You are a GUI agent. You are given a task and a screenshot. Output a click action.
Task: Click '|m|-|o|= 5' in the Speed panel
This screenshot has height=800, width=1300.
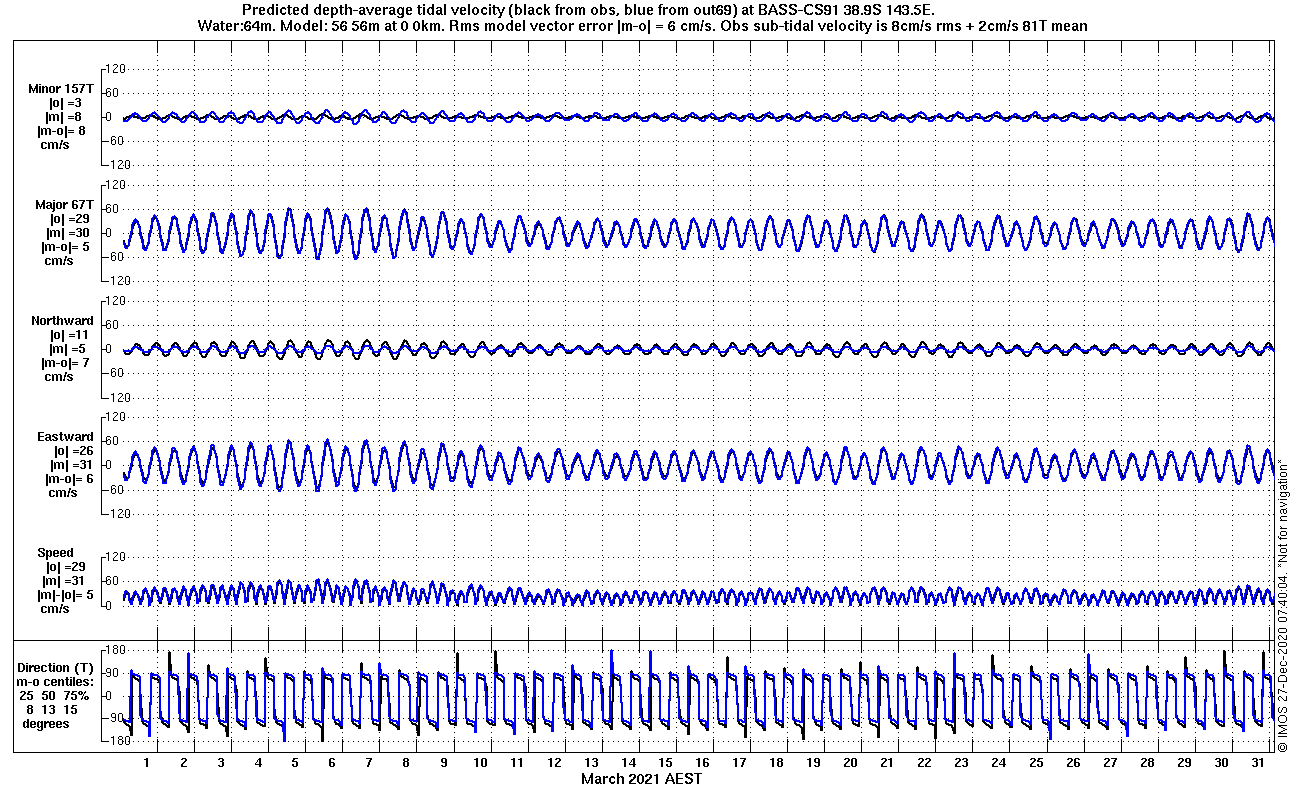(64, 595)
